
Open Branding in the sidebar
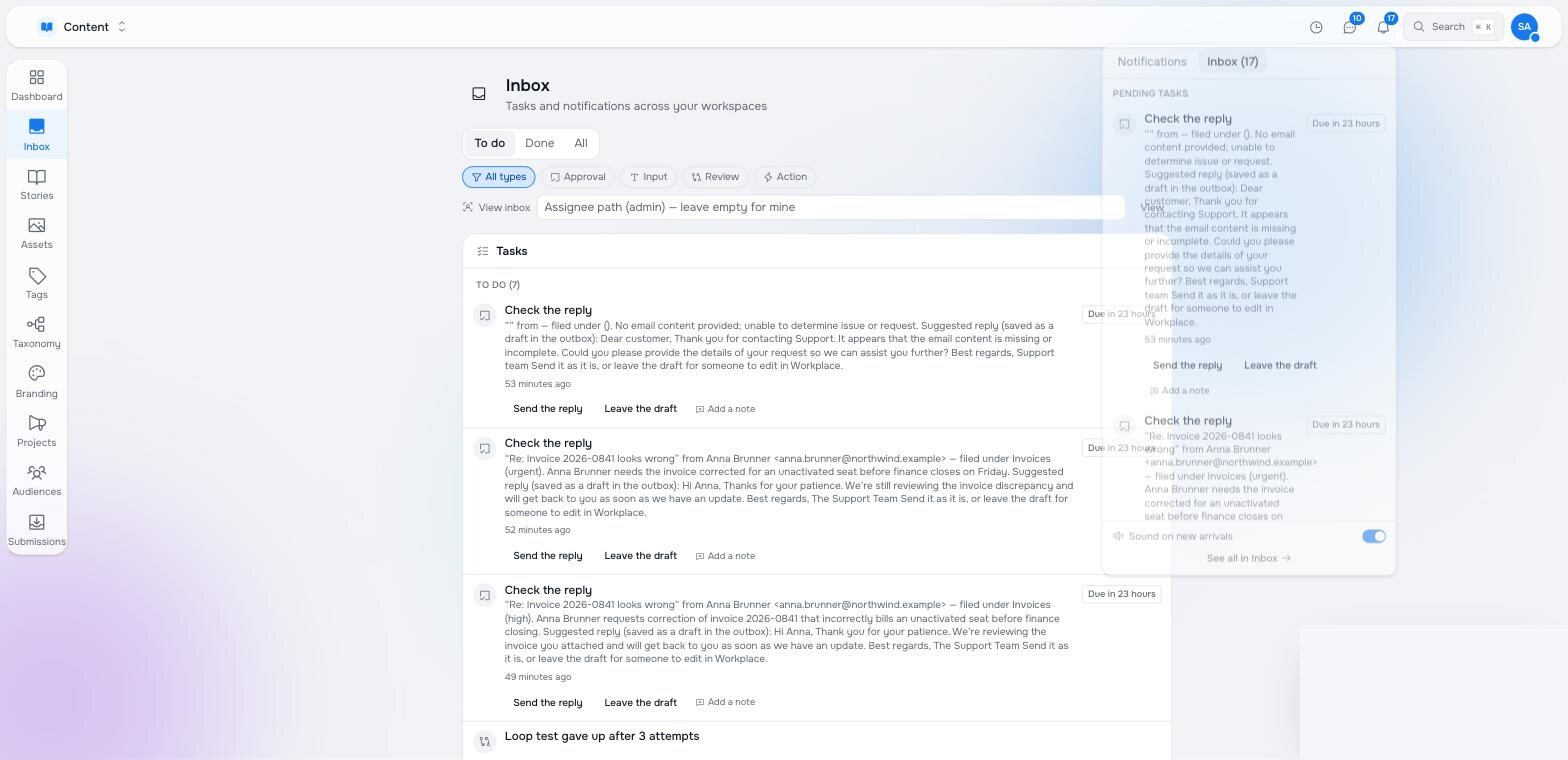[37, 382]
